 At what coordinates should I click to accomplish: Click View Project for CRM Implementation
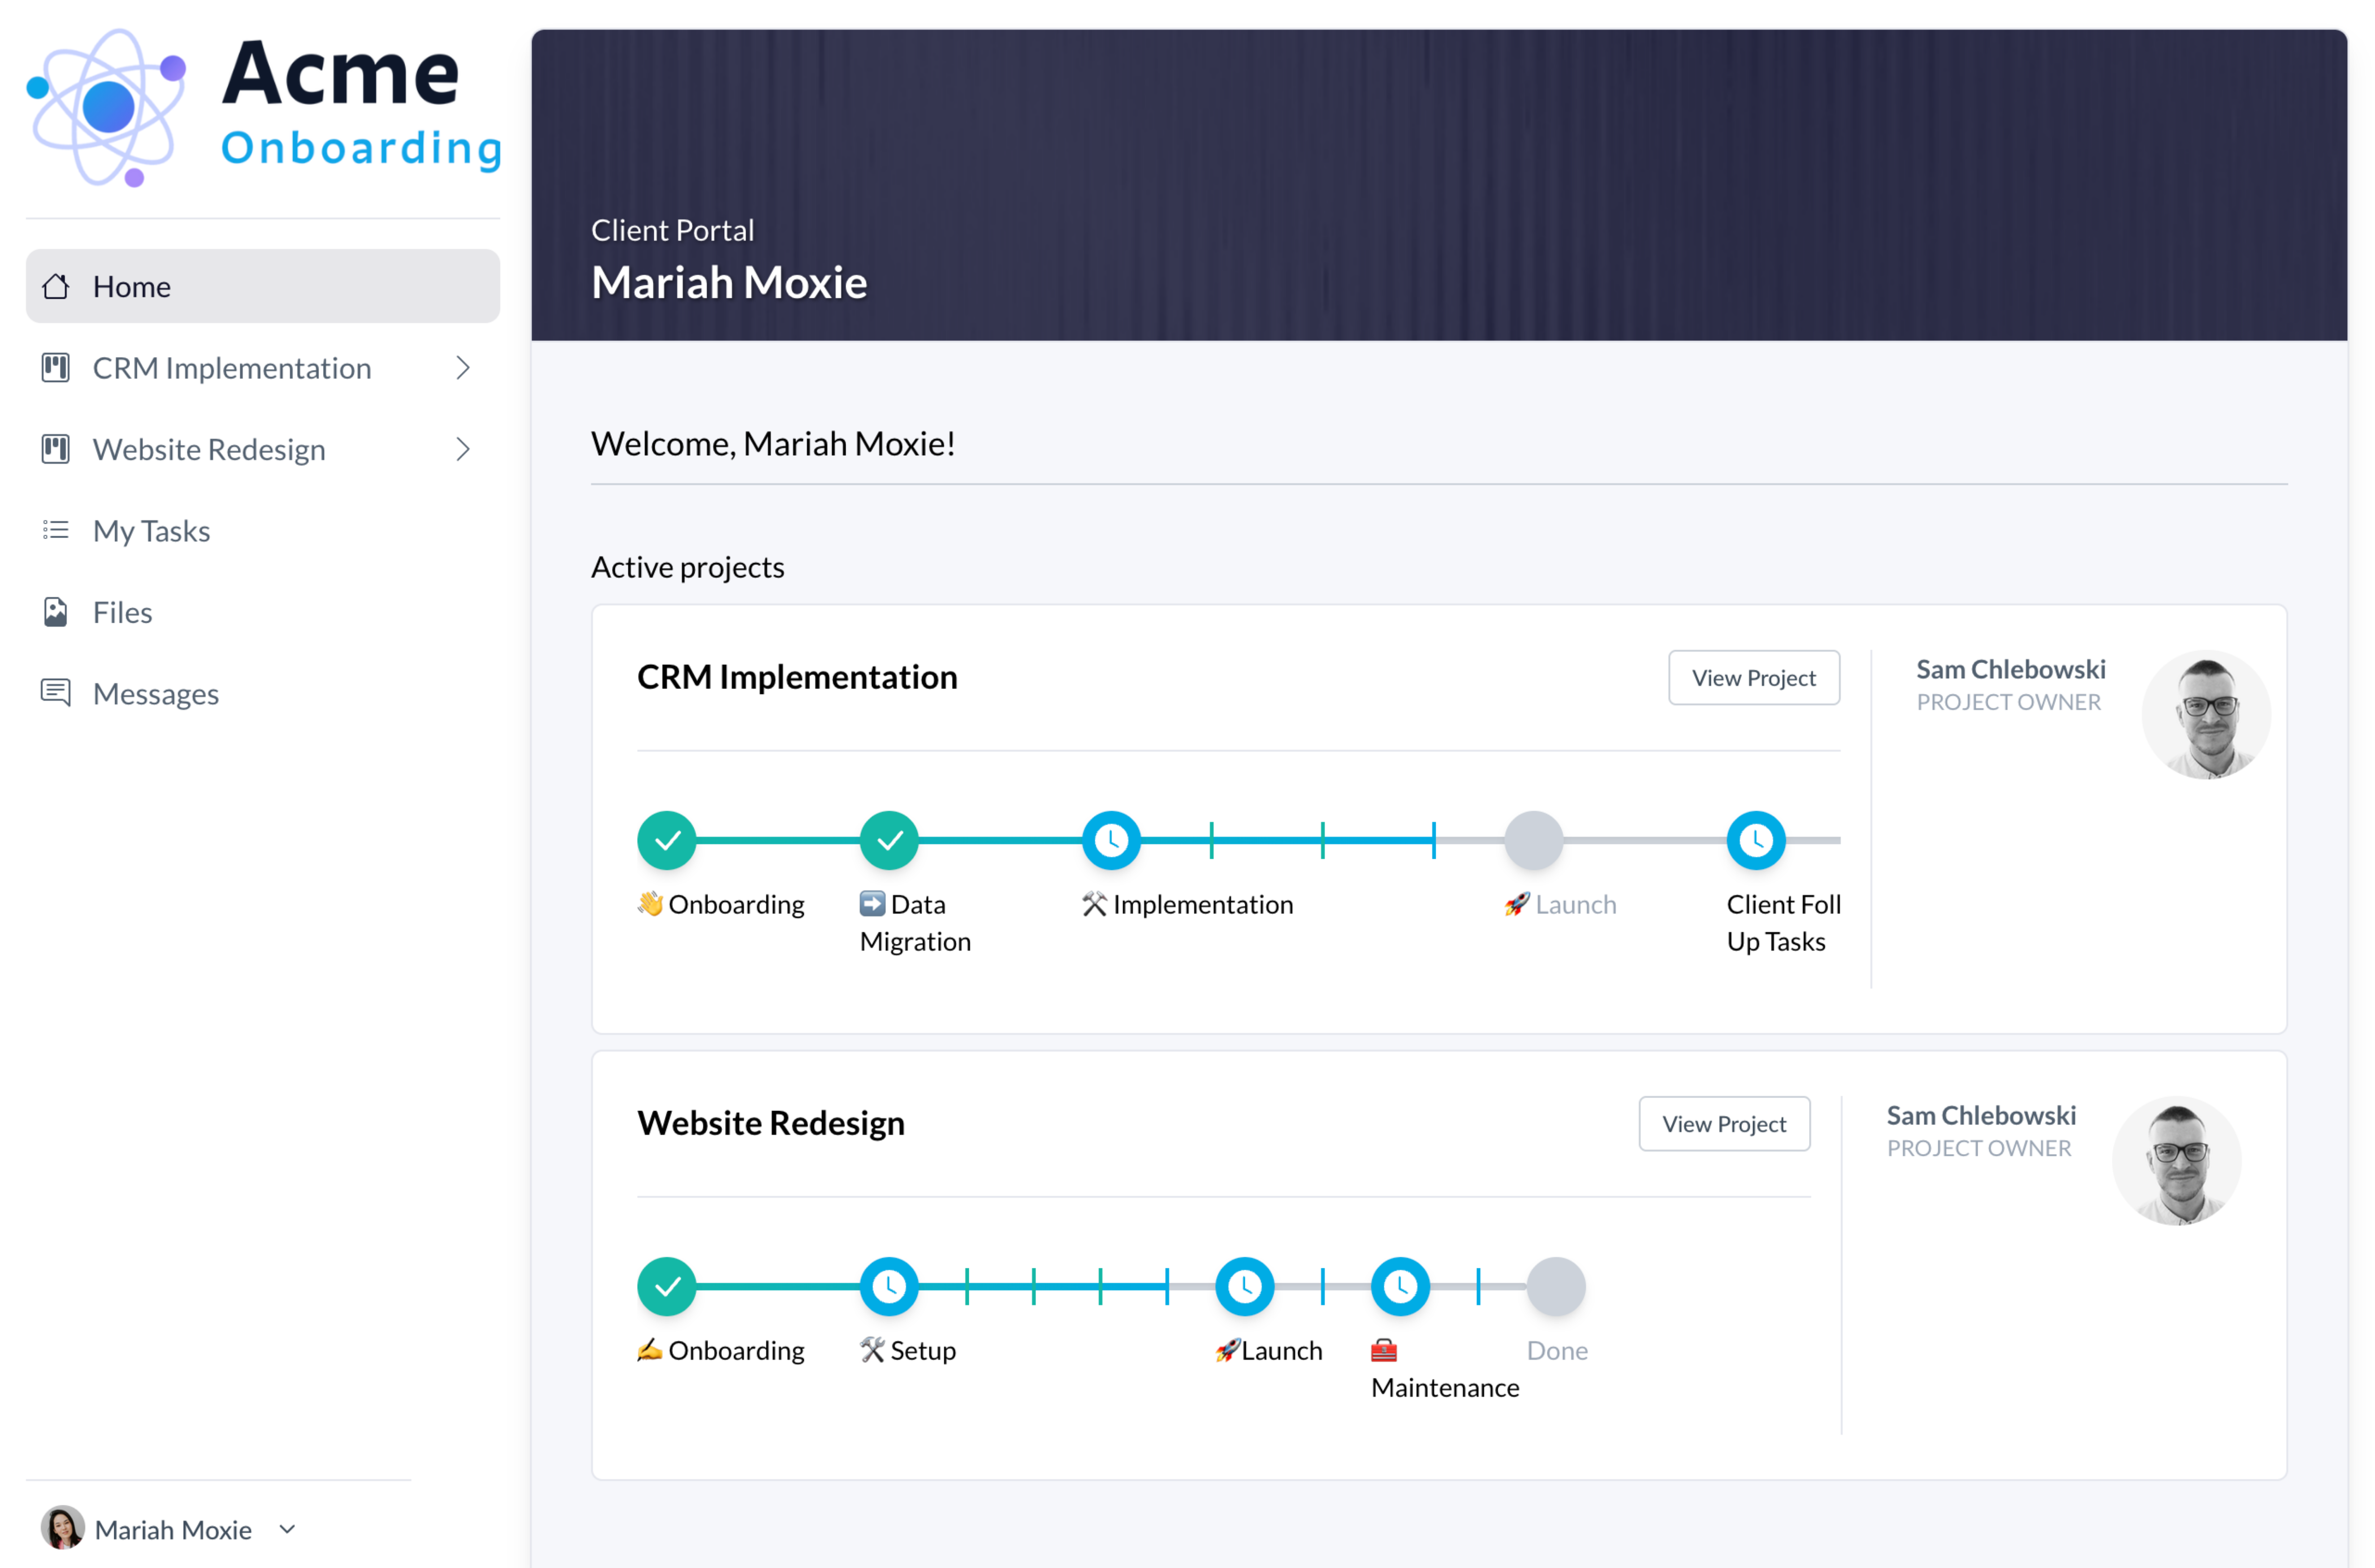tap(1753, 678)
